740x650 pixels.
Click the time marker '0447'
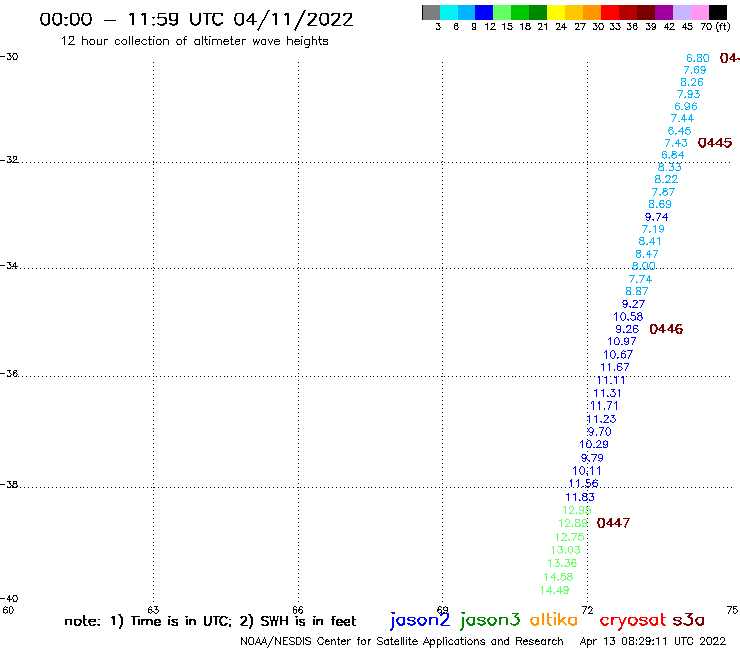pyautogui.click(x=614, y=523)
